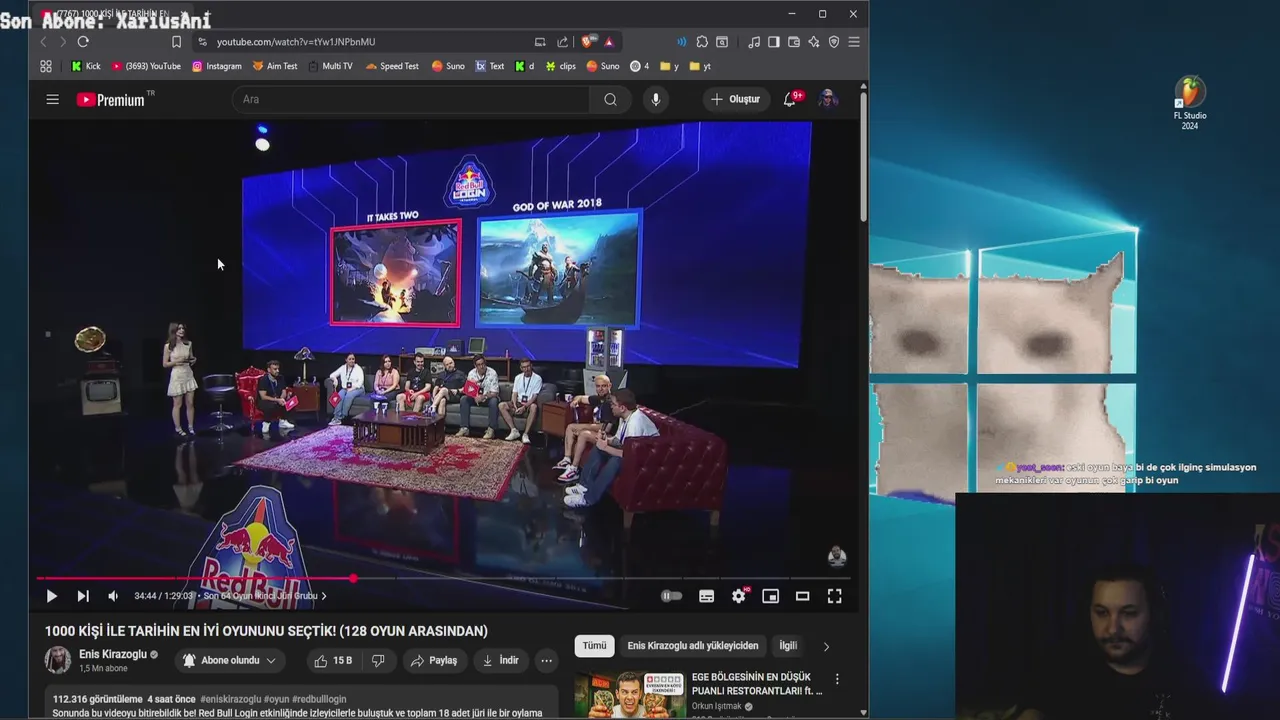Image resolution: width=1280 pixels, height=720 pixels.
Task: Play the video
Action: click(51, 596)
